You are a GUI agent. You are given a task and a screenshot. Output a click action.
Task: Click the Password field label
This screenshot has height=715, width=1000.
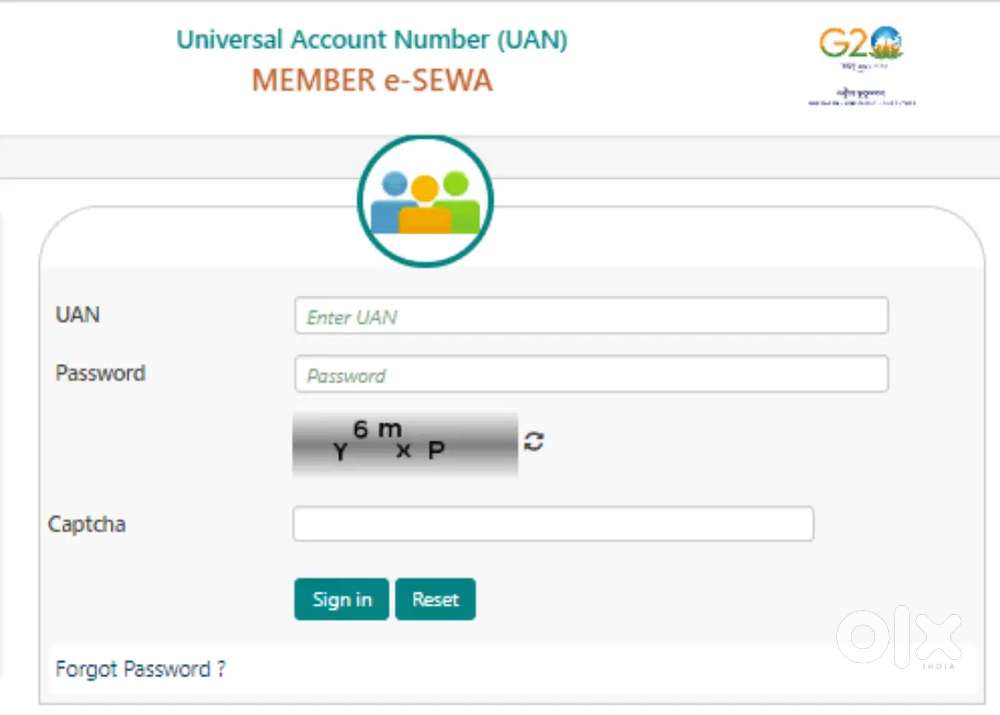tap(99, 373)
